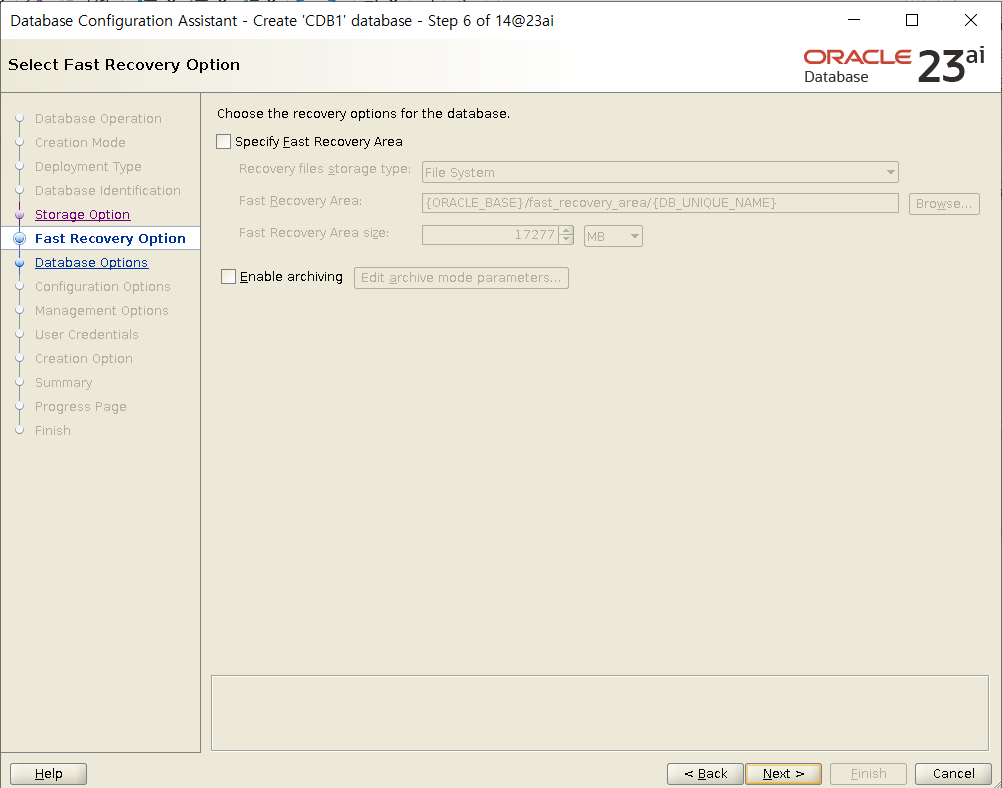Open Recovery files storage type dropdown
Viewport: 1002px width, 788px height.
click(660, 172)
